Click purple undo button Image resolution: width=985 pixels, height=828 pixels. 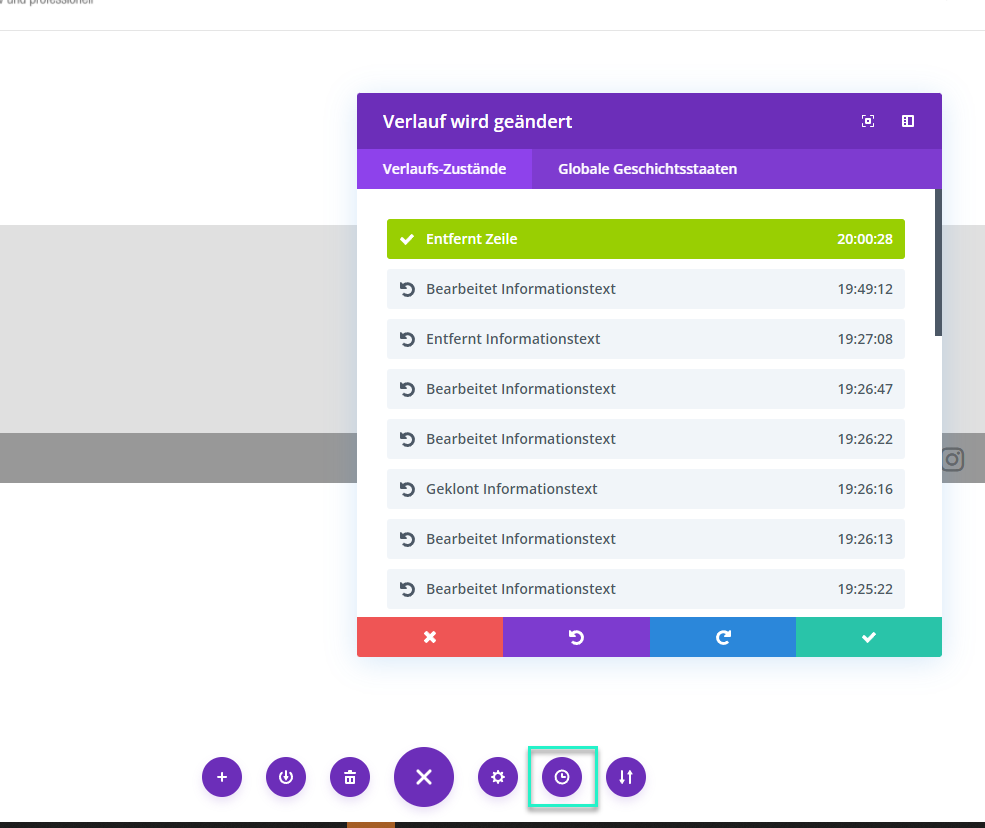576,637
